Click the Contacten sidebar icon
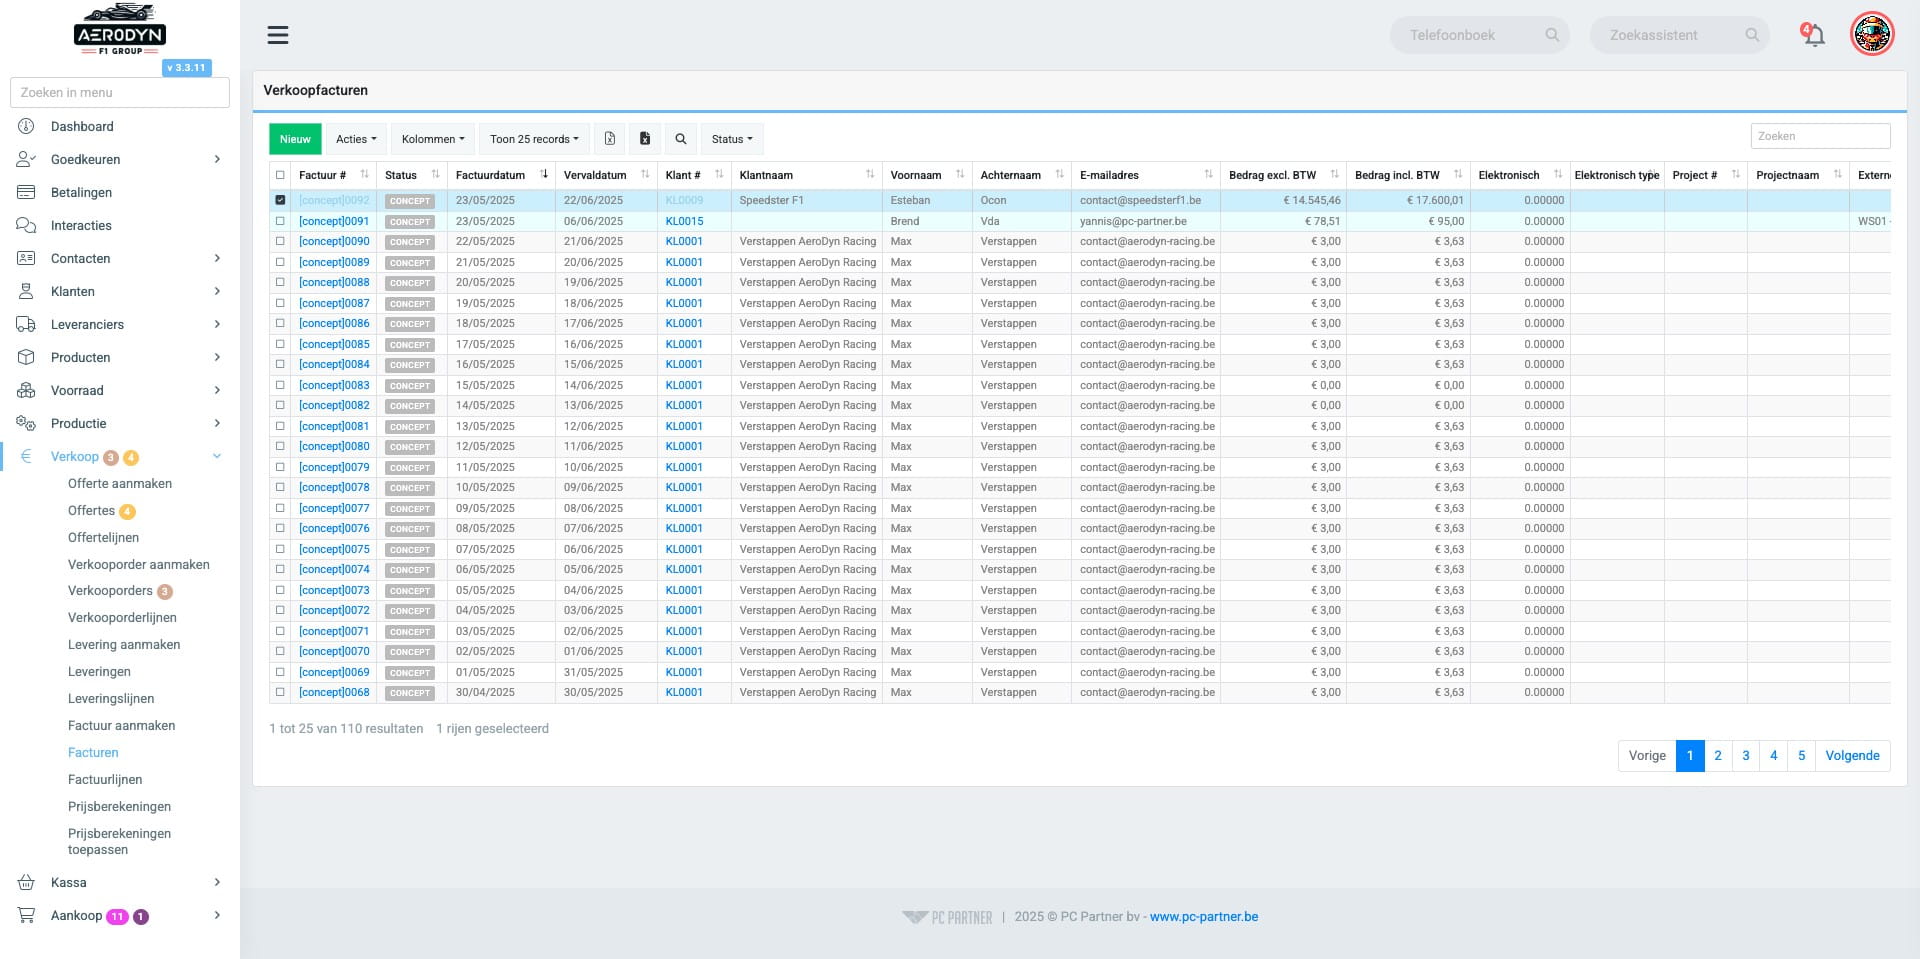This screenshot has height=959, width=1920. 27,258
